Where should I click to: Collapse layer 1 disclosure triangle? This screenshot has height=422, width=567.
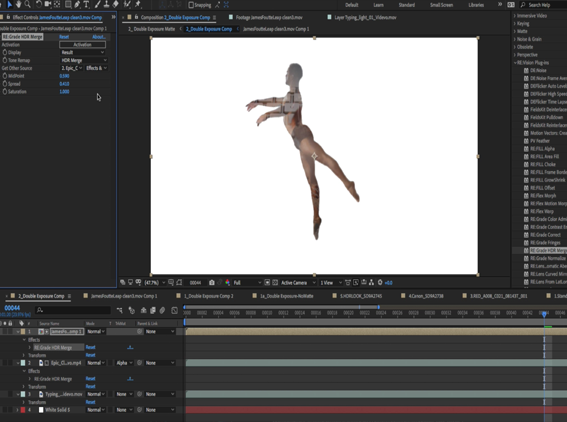tap(18, 332)
